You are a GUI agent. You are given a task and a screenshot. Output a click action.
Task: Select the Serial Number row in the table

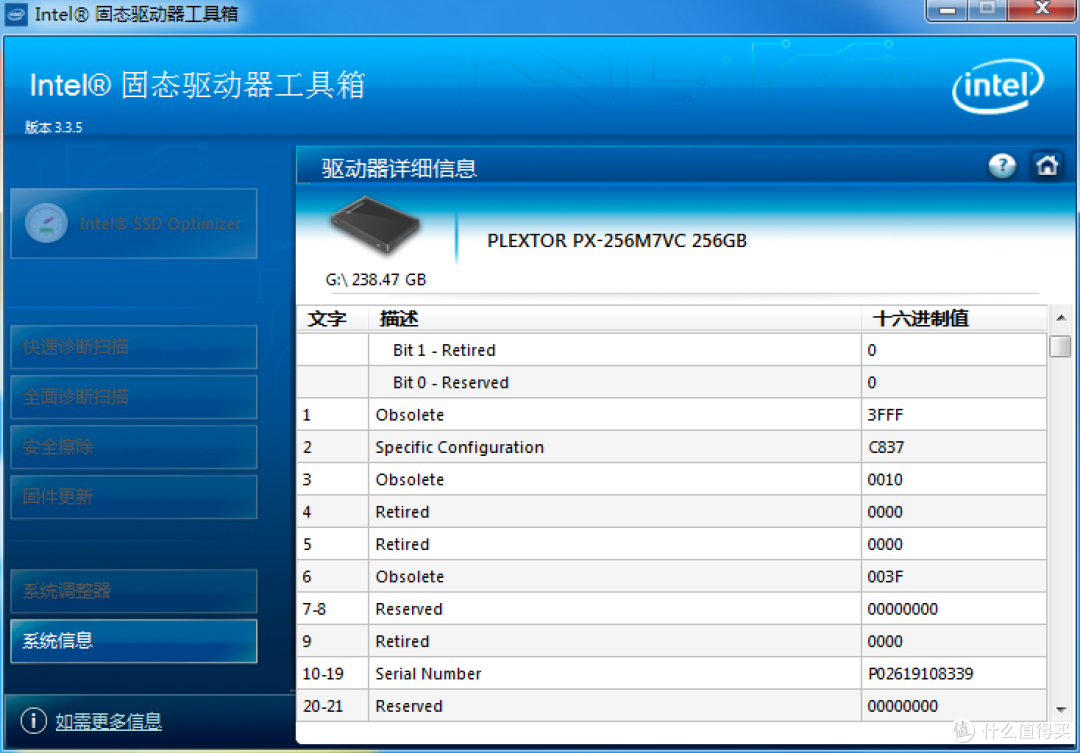(x=600, y=673)
